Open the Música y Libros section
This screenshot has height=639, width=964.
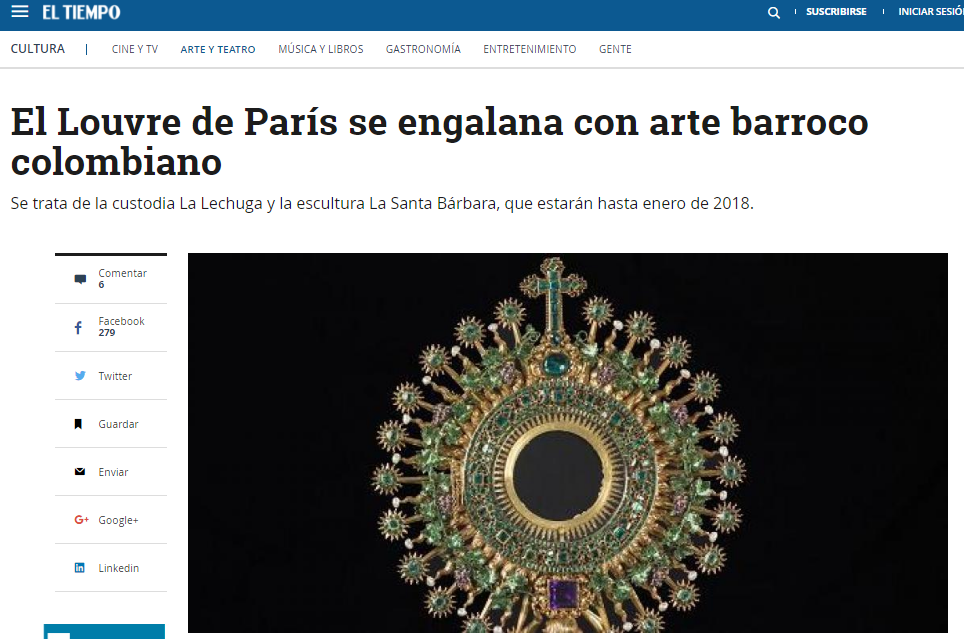tap(320, 49)
